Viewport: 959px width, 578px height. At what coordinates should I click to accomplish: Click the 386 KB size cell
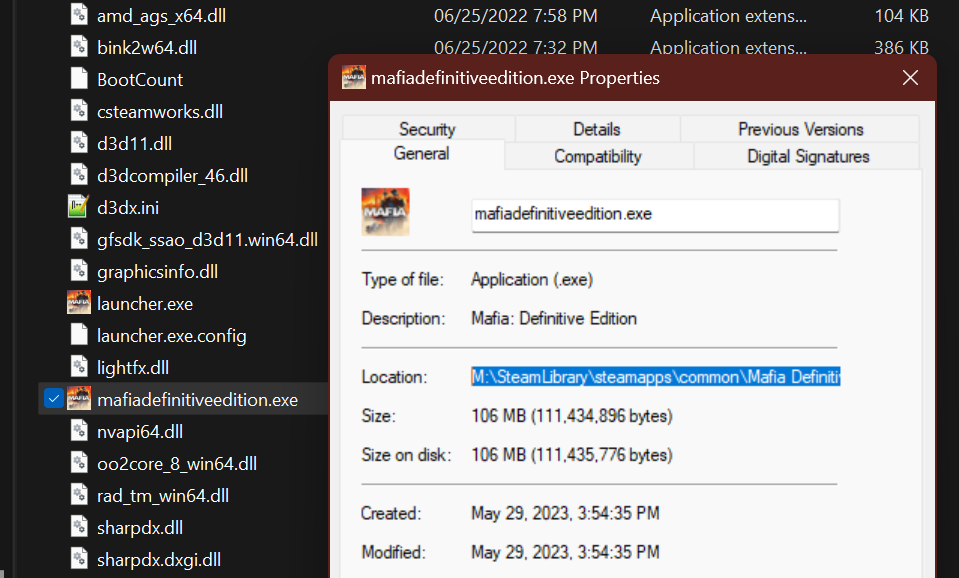tap(902, 48)
